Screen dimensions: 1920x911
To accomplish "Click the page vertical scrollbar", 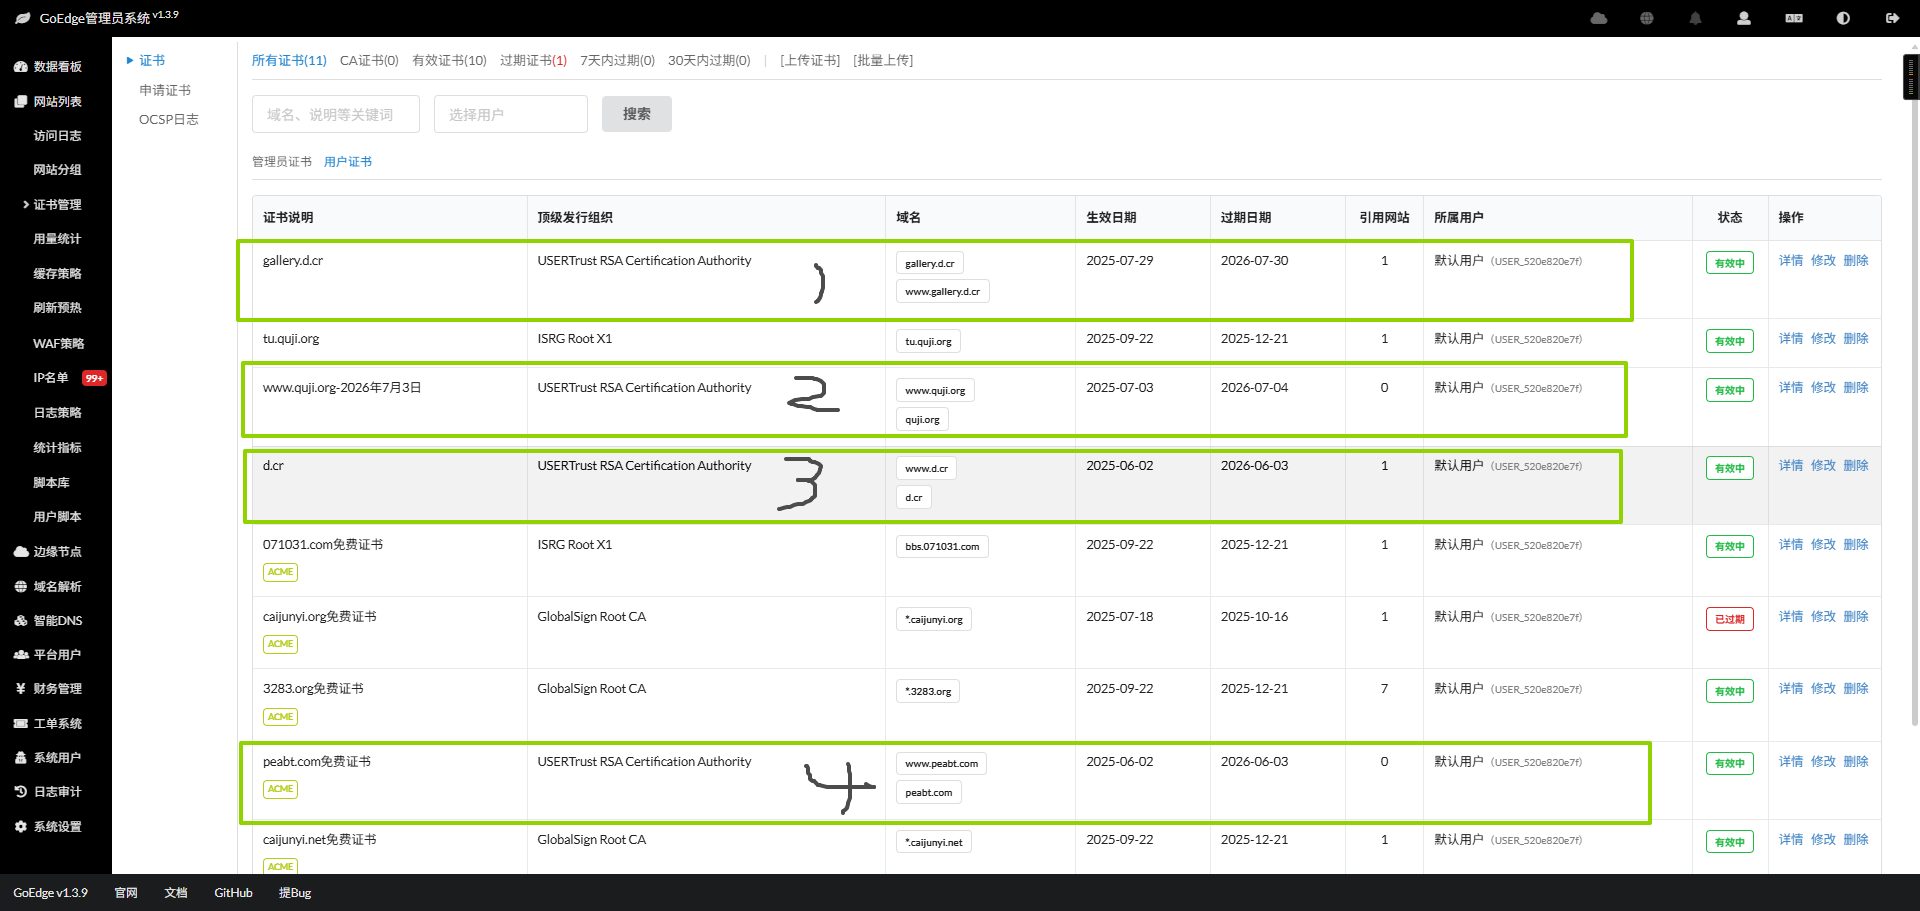I will (1910, 78).
